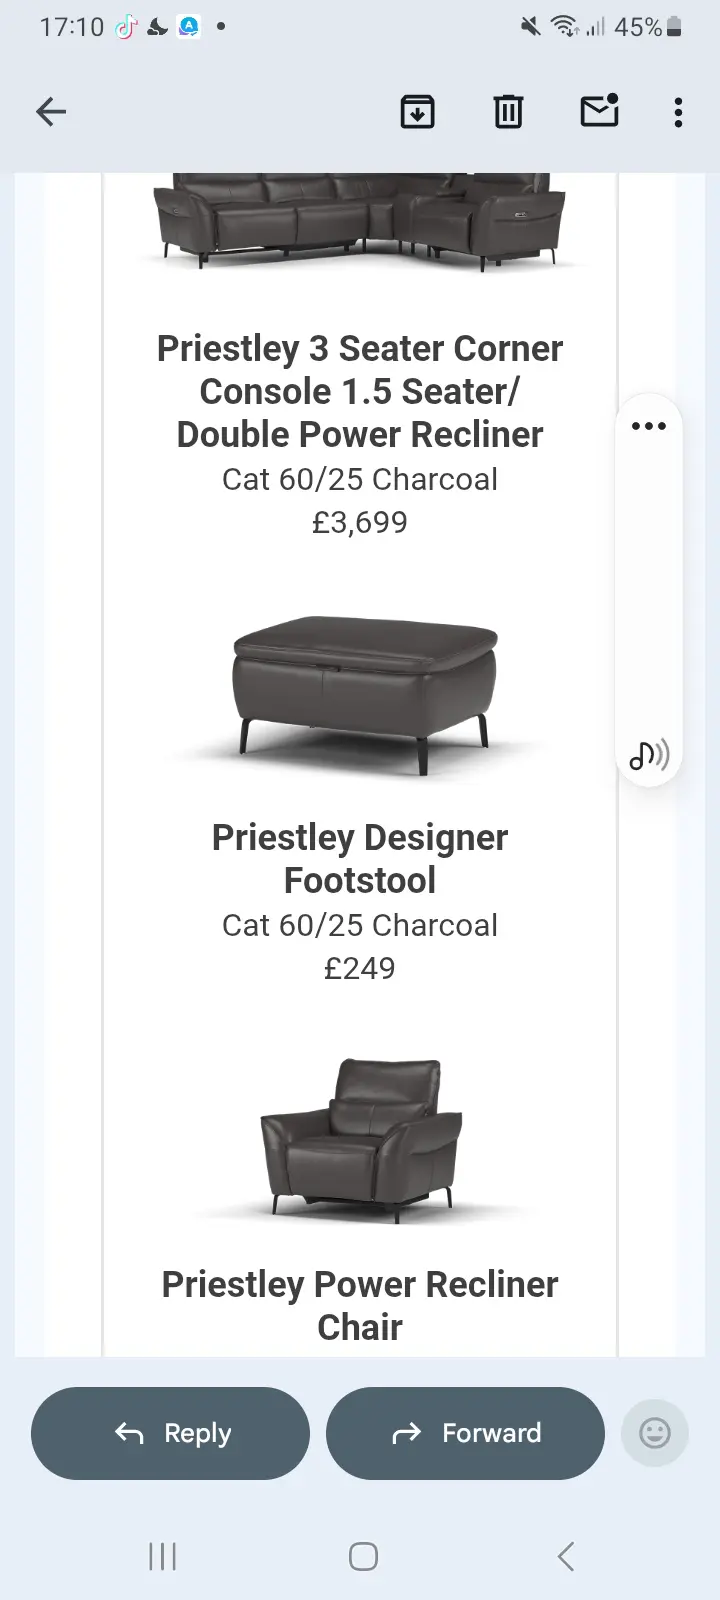This screenshot has height=1600, width=720.
Task: Tap the read-aloud sound icon
Action: click(x=649, y=755)
